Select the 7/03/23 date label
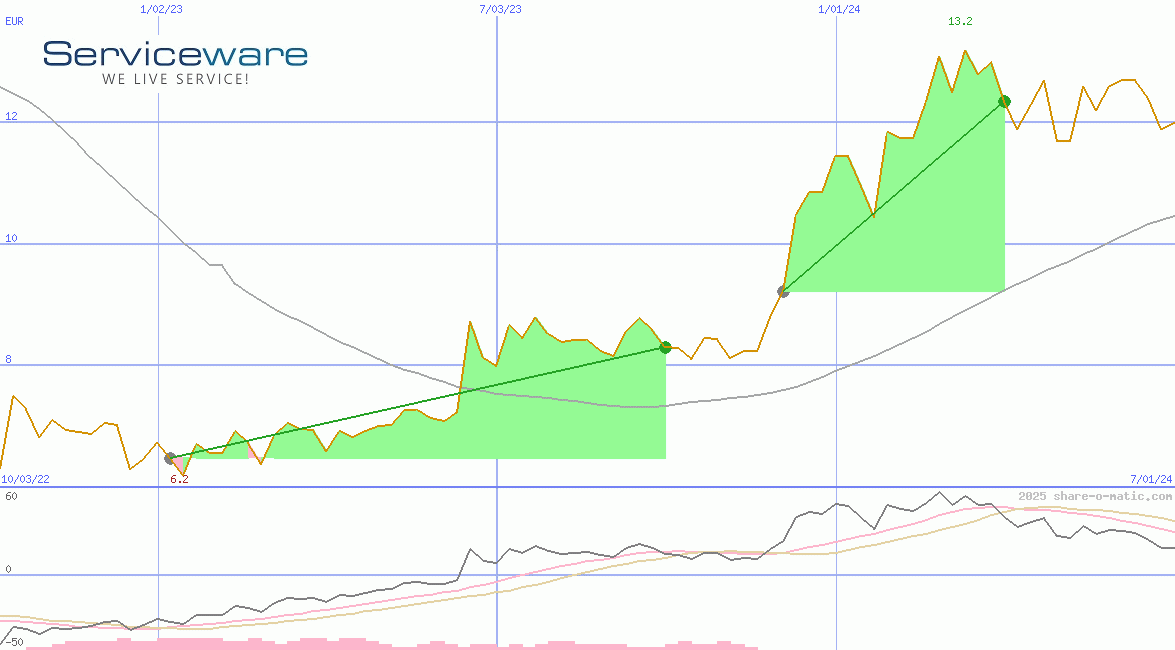This screenshot has width=1175, height=650. [x=500, y=9]
